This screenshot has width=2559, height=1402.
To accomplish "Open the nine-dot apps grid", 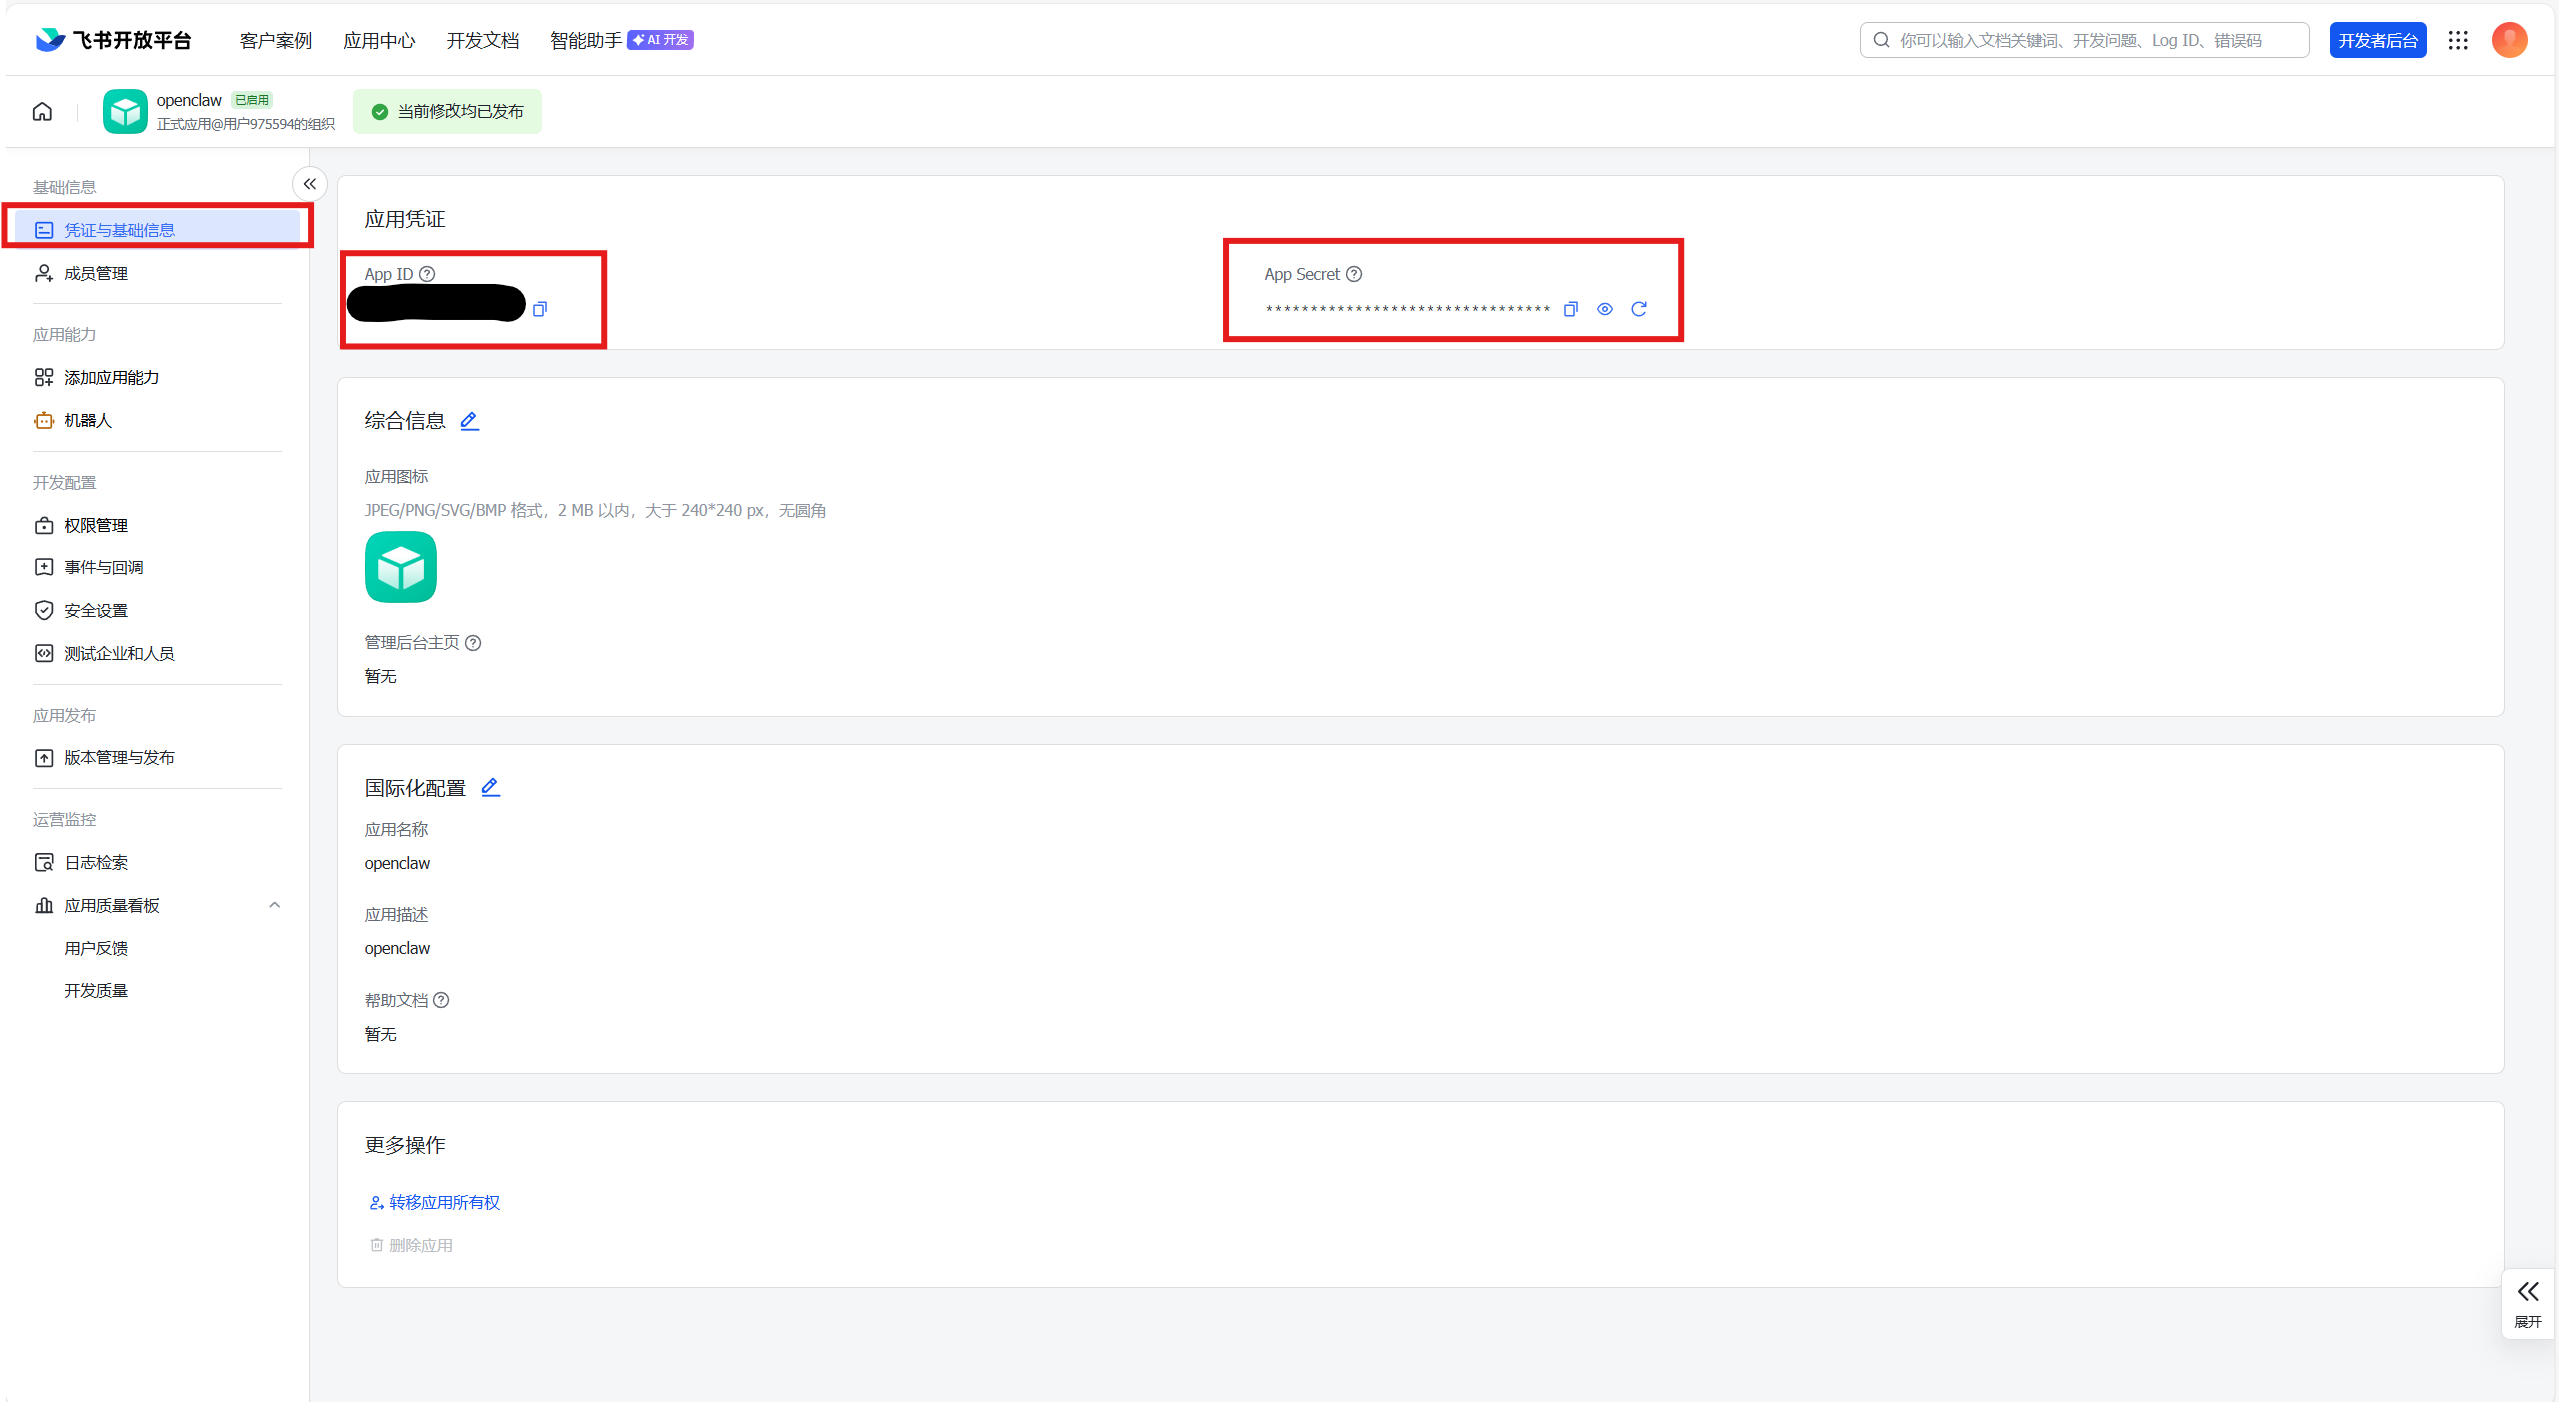I will point(2458,40).
